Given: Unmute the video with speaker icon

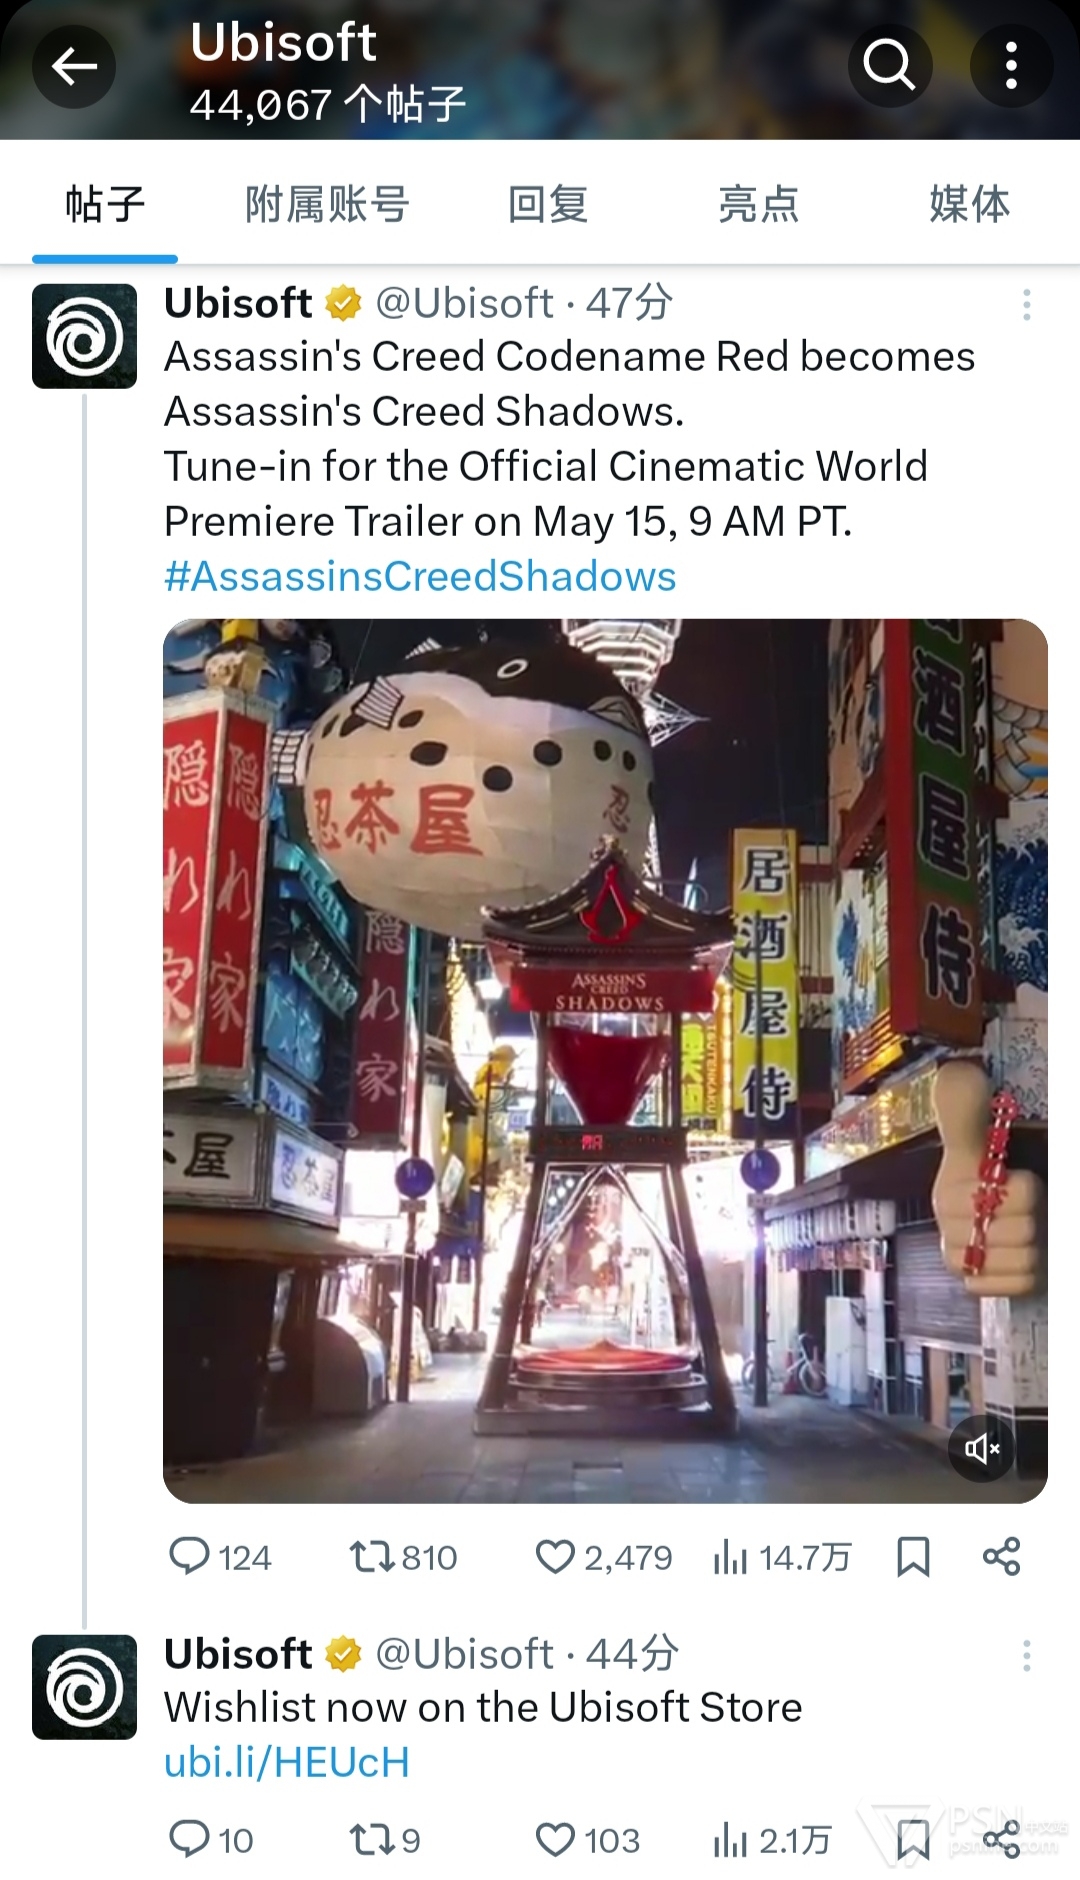Looking at the screenshot, I should coord(981,1448).
